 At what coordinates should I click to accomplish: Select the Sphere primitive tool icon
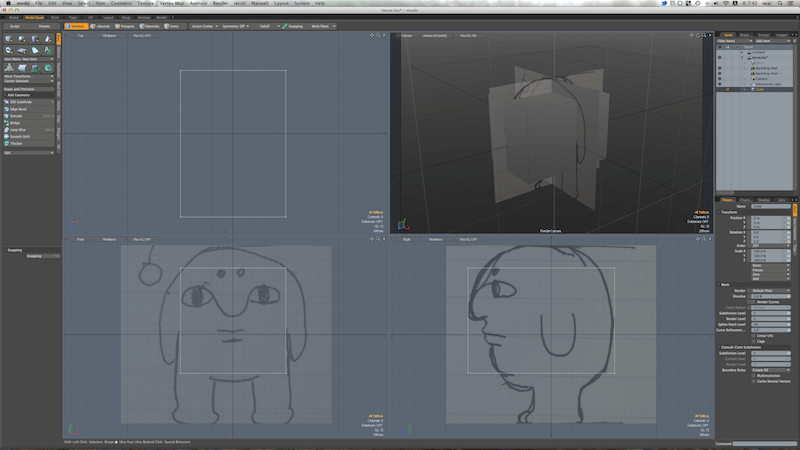coord(22,39)
